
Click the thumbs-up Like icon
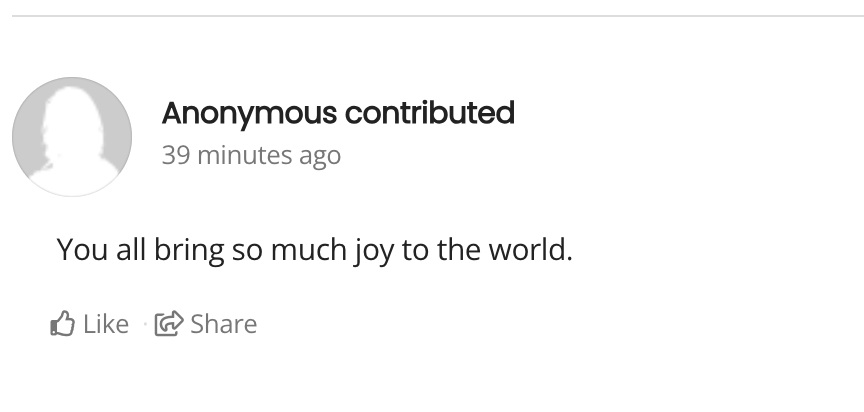[x=62, y=323]
